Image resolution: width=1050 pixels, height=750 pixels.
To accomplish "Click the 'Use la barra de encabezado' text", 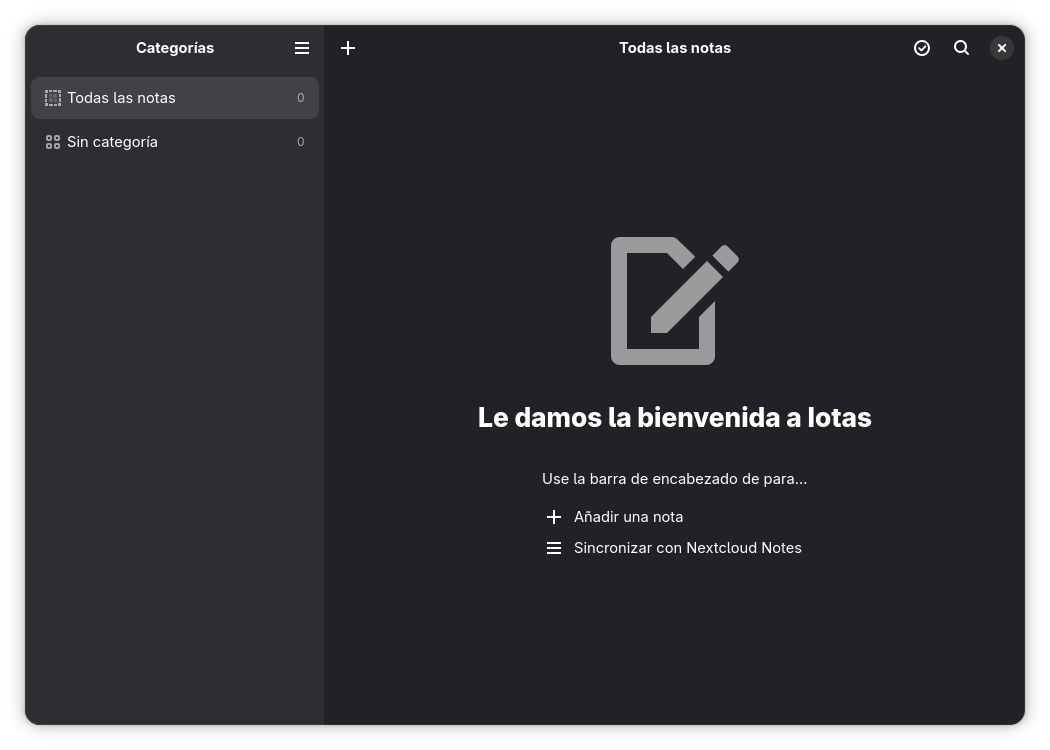I will (674, 479).
